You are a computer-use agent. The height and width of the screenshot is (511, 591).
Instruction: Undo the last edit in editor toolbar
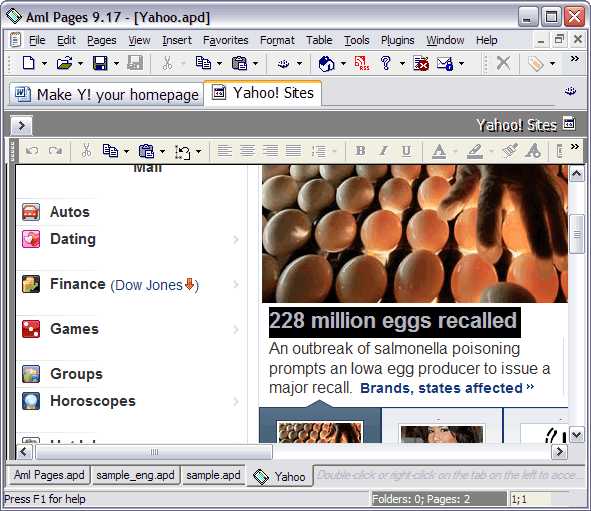pos(32,151)
